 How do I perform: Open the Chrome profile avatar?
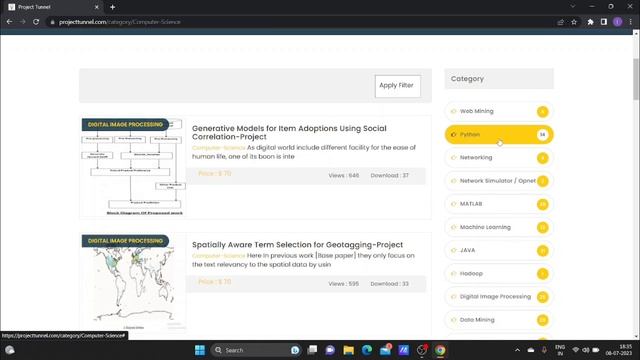point(618,22)
